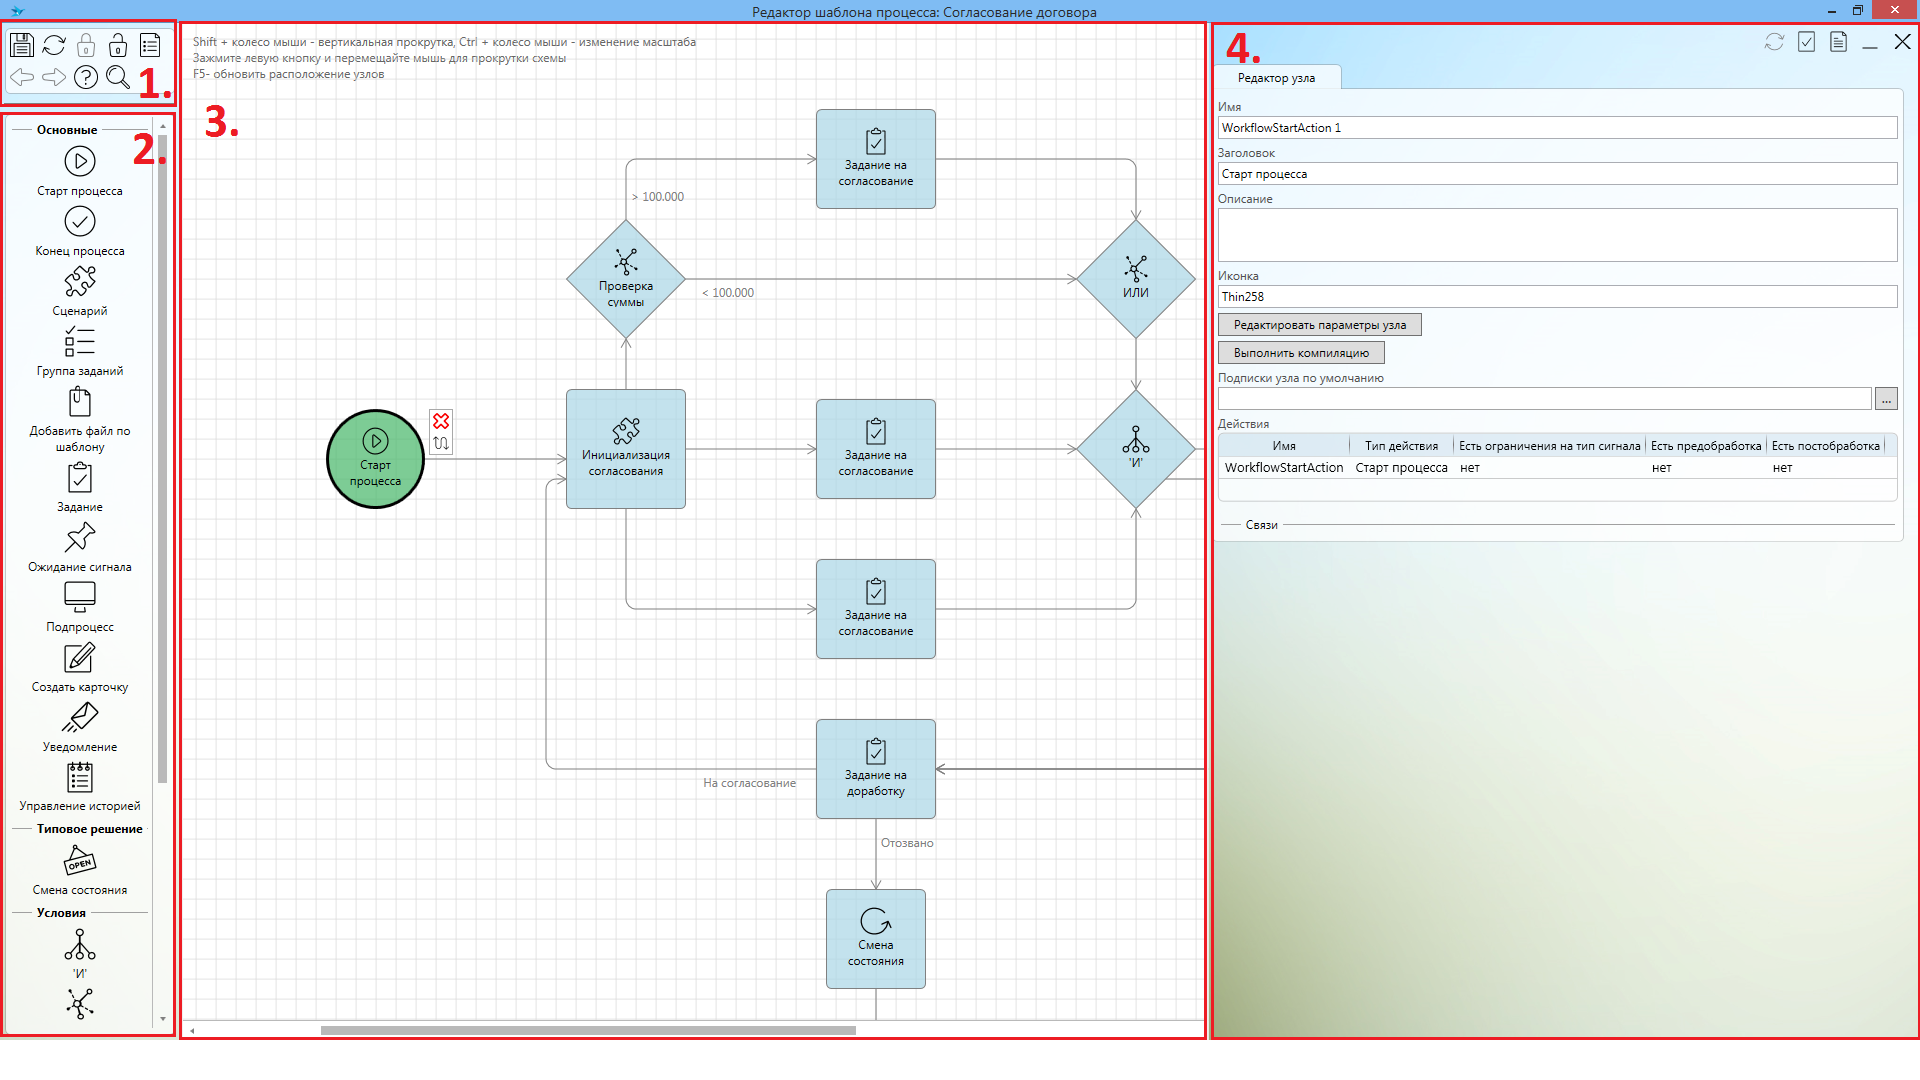
Task: Click the save (floppy disk) toolbar icon
Action: (22, 45)
